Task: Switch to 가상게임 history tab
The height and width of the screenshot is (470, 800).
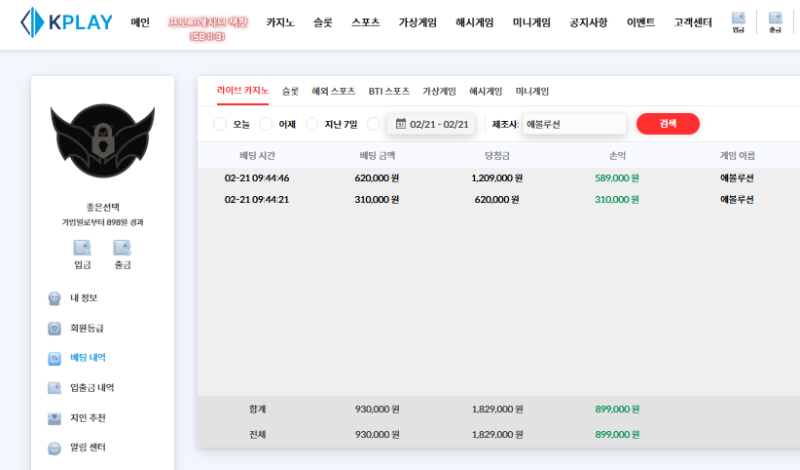Action: pos(439,91)
